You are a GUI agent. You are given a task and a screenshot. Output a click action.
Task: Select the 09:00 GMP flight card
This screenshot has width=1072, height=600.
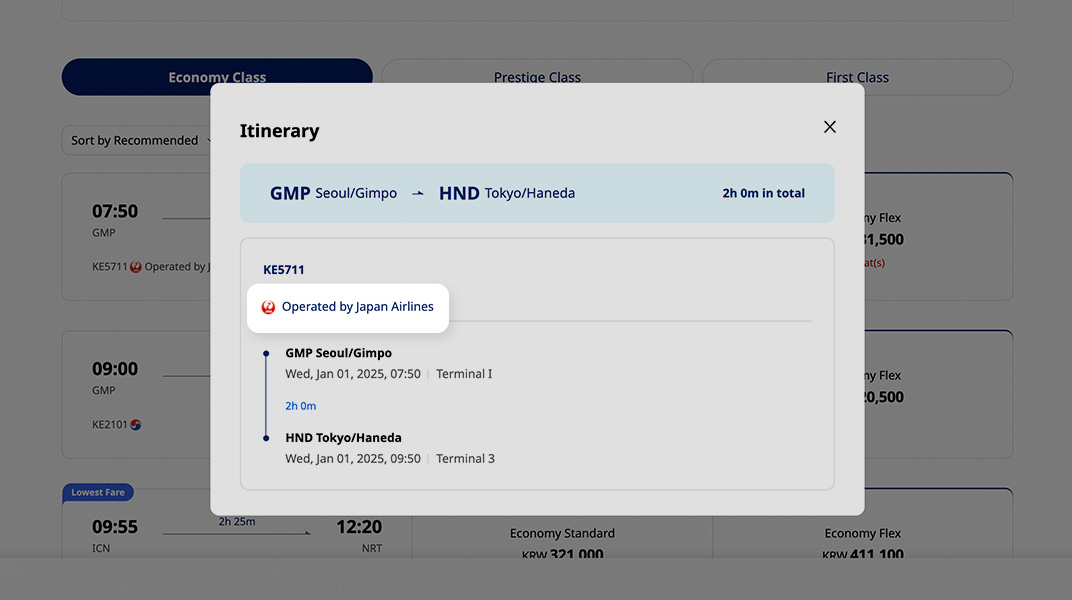135,394
